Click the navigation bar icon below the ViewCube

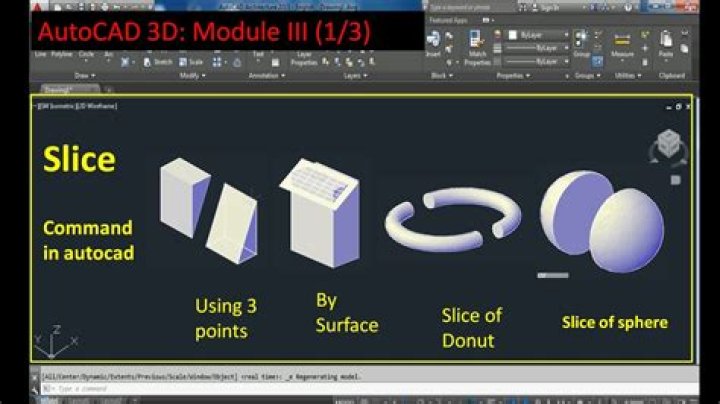coord(675,180)
